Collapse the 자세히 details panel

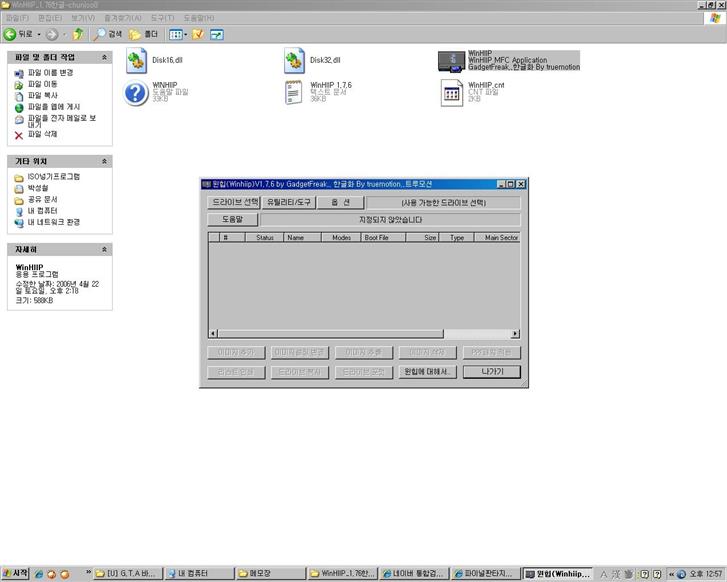pos(105,249)
